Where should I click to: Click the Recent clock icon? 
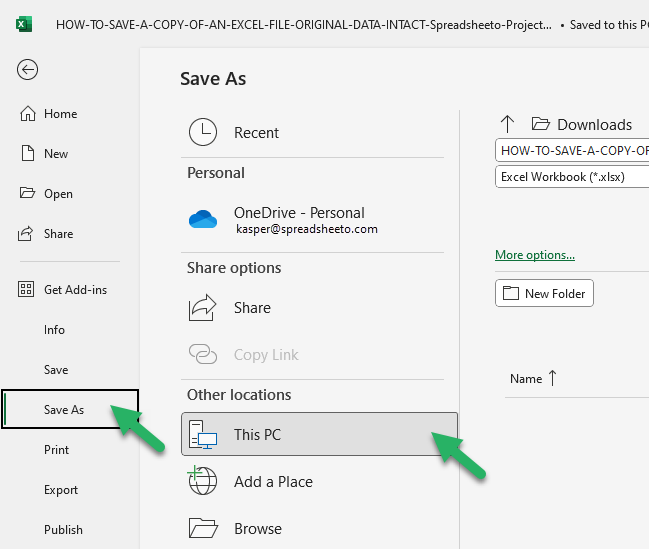click(x=203, y=132)
